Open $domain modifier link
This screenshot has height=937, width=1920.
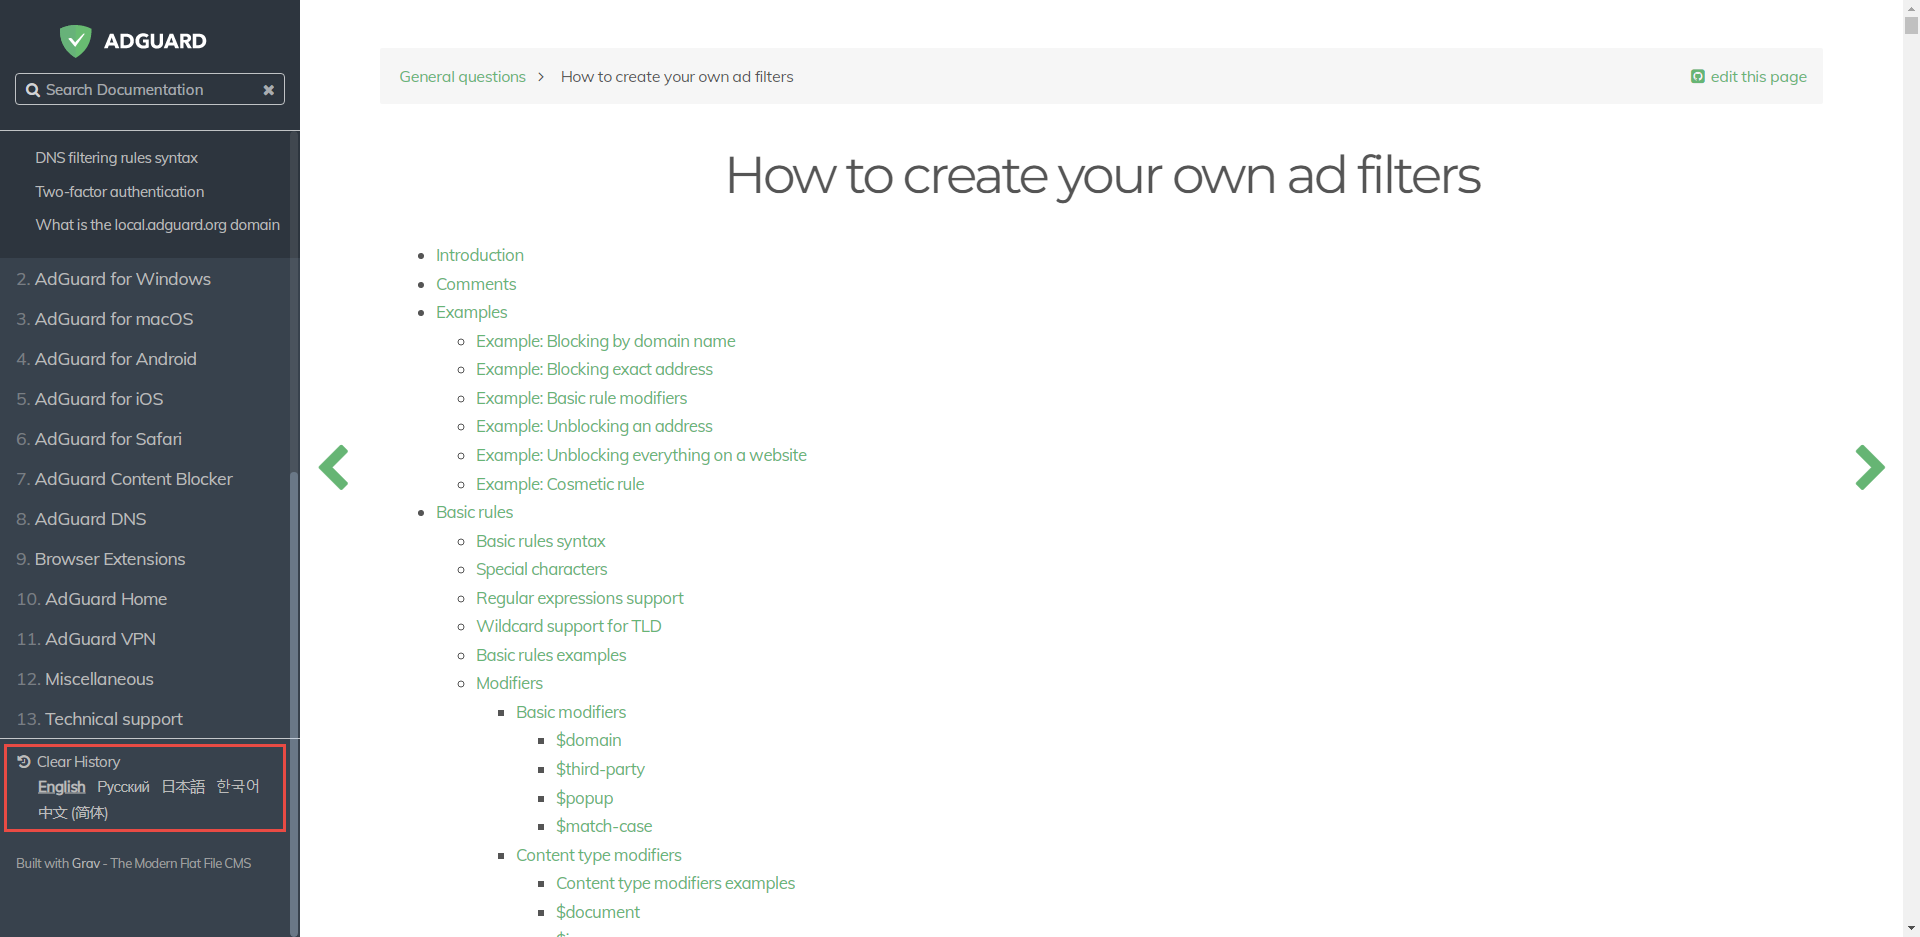pos(588,740)
